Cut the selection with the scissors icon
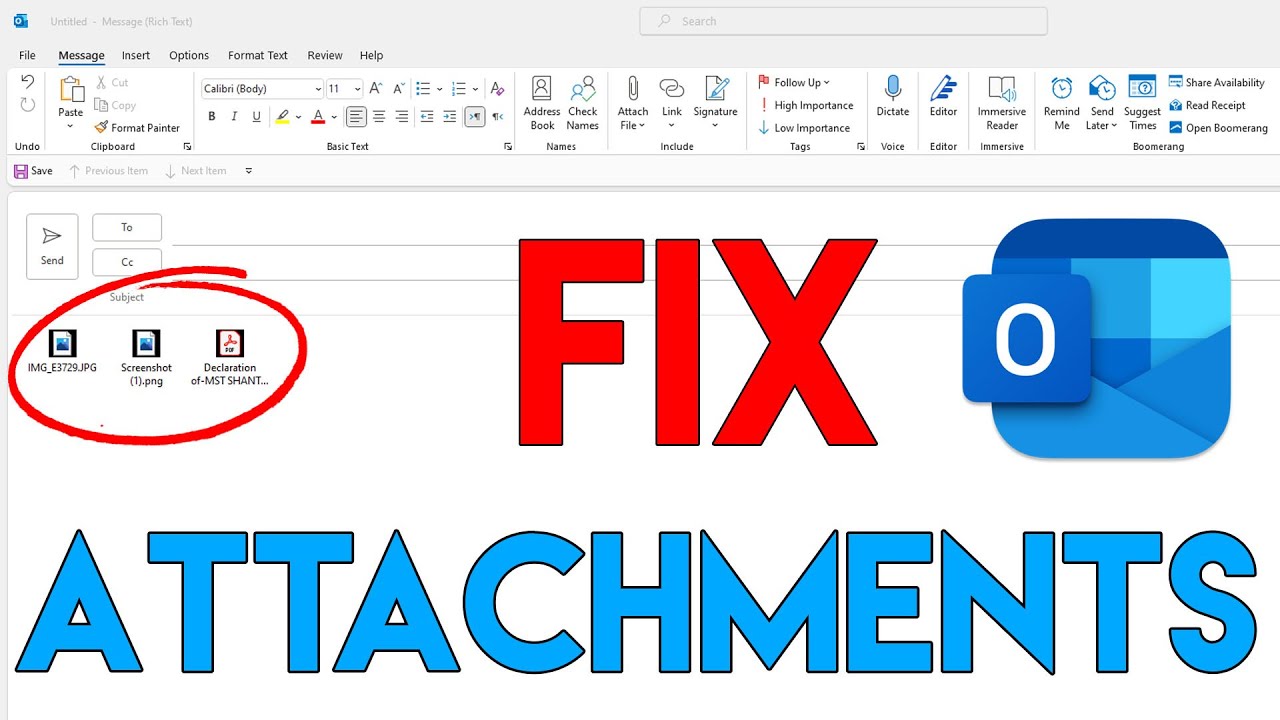The width and height of the screenshot is (1280, 720). click(112, 82)
